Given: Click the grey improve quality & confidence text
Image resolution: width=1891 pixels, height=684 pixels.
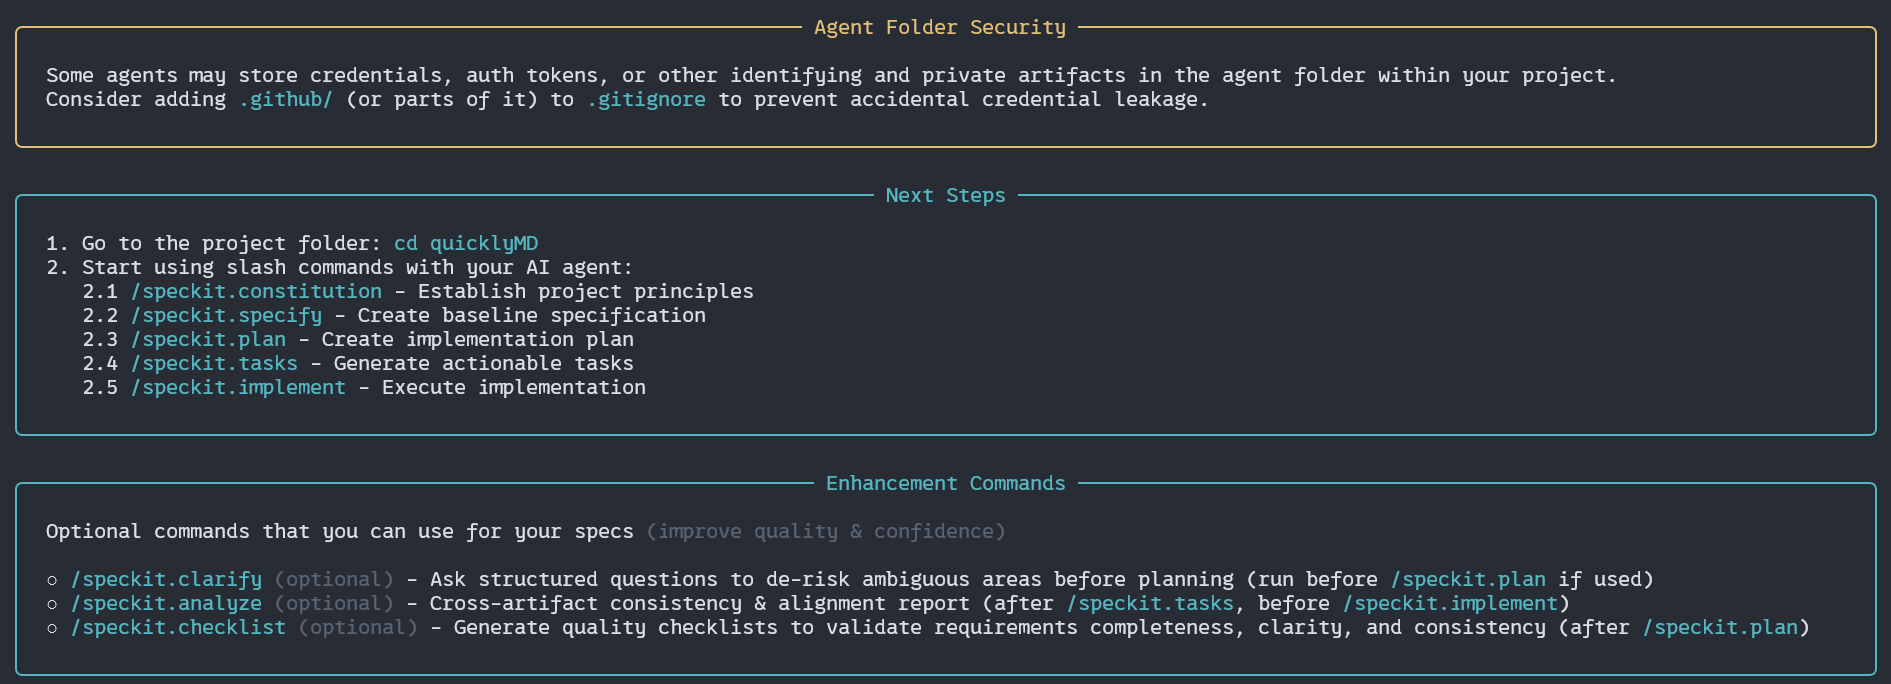Looking at the screenshot, I should (826, 532).
